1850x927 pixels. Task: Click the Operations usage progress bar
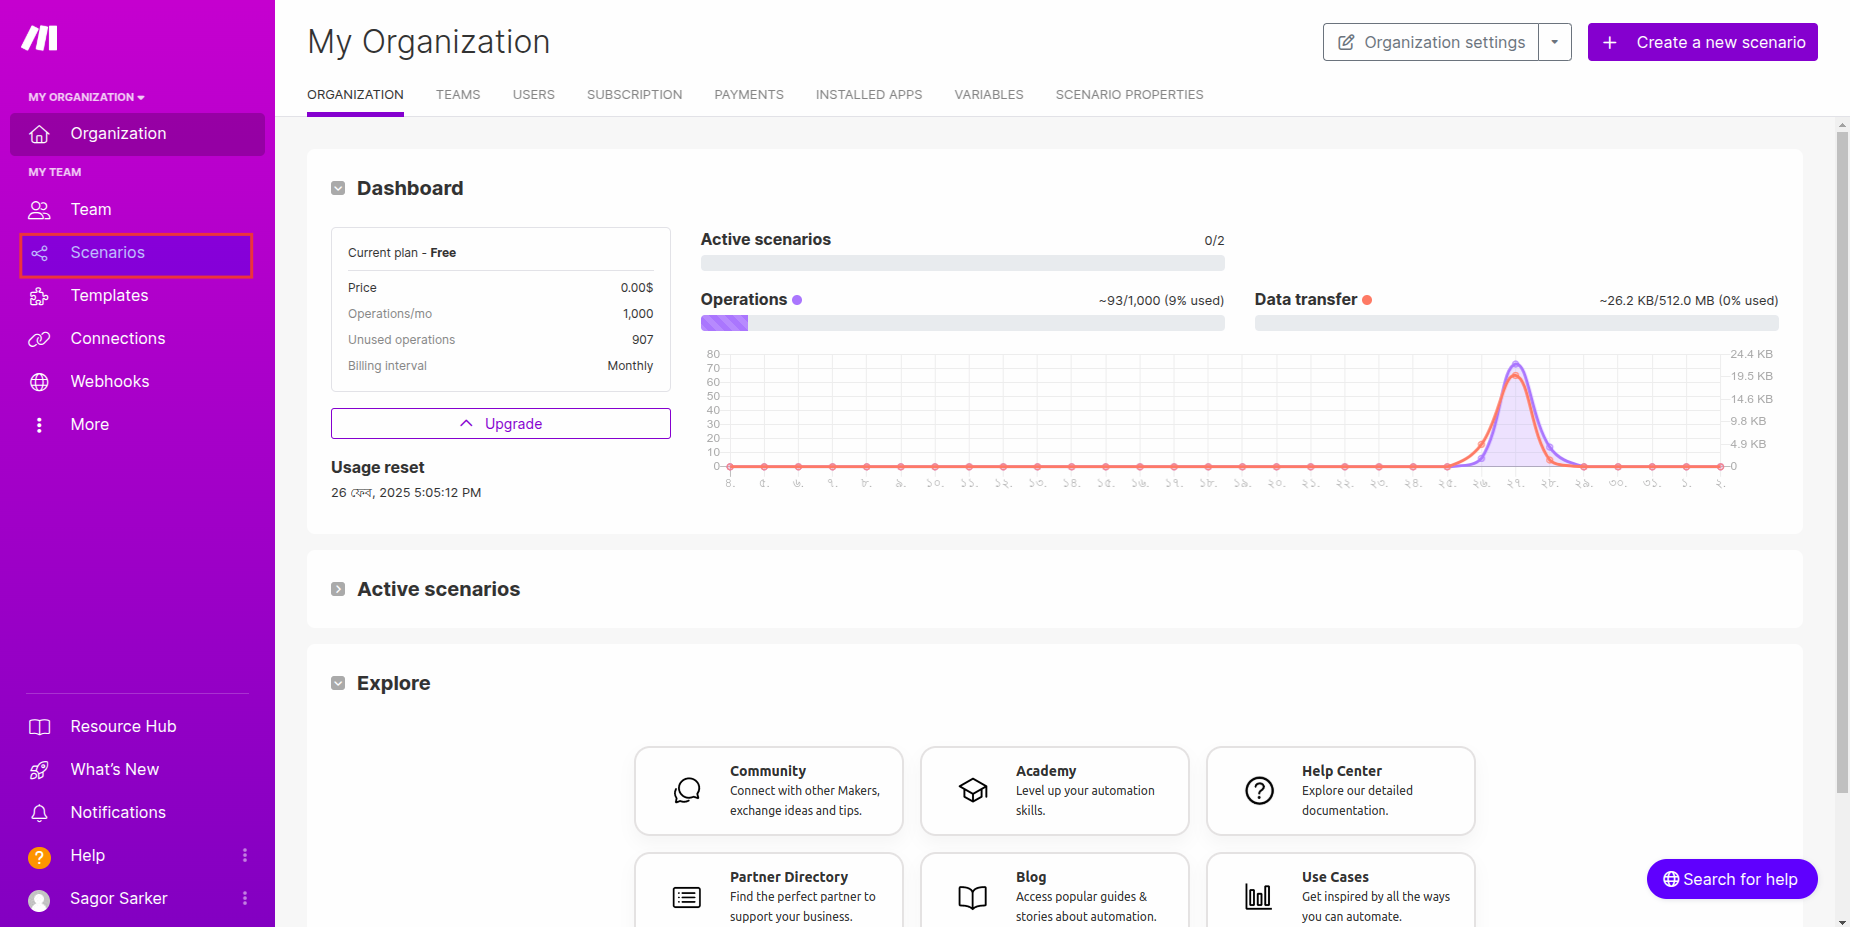[962, 323]
